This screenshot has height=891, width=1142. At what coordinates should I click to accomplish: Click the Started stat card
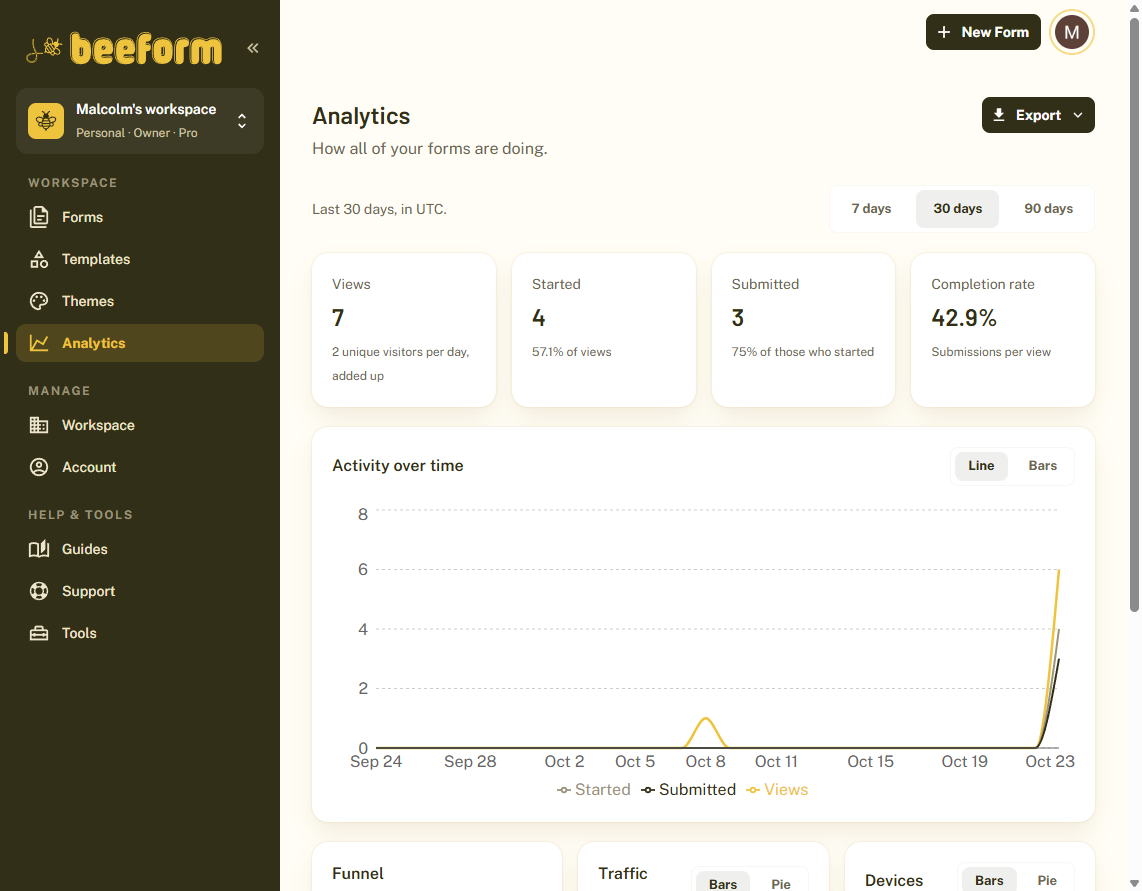coord(604,330)
